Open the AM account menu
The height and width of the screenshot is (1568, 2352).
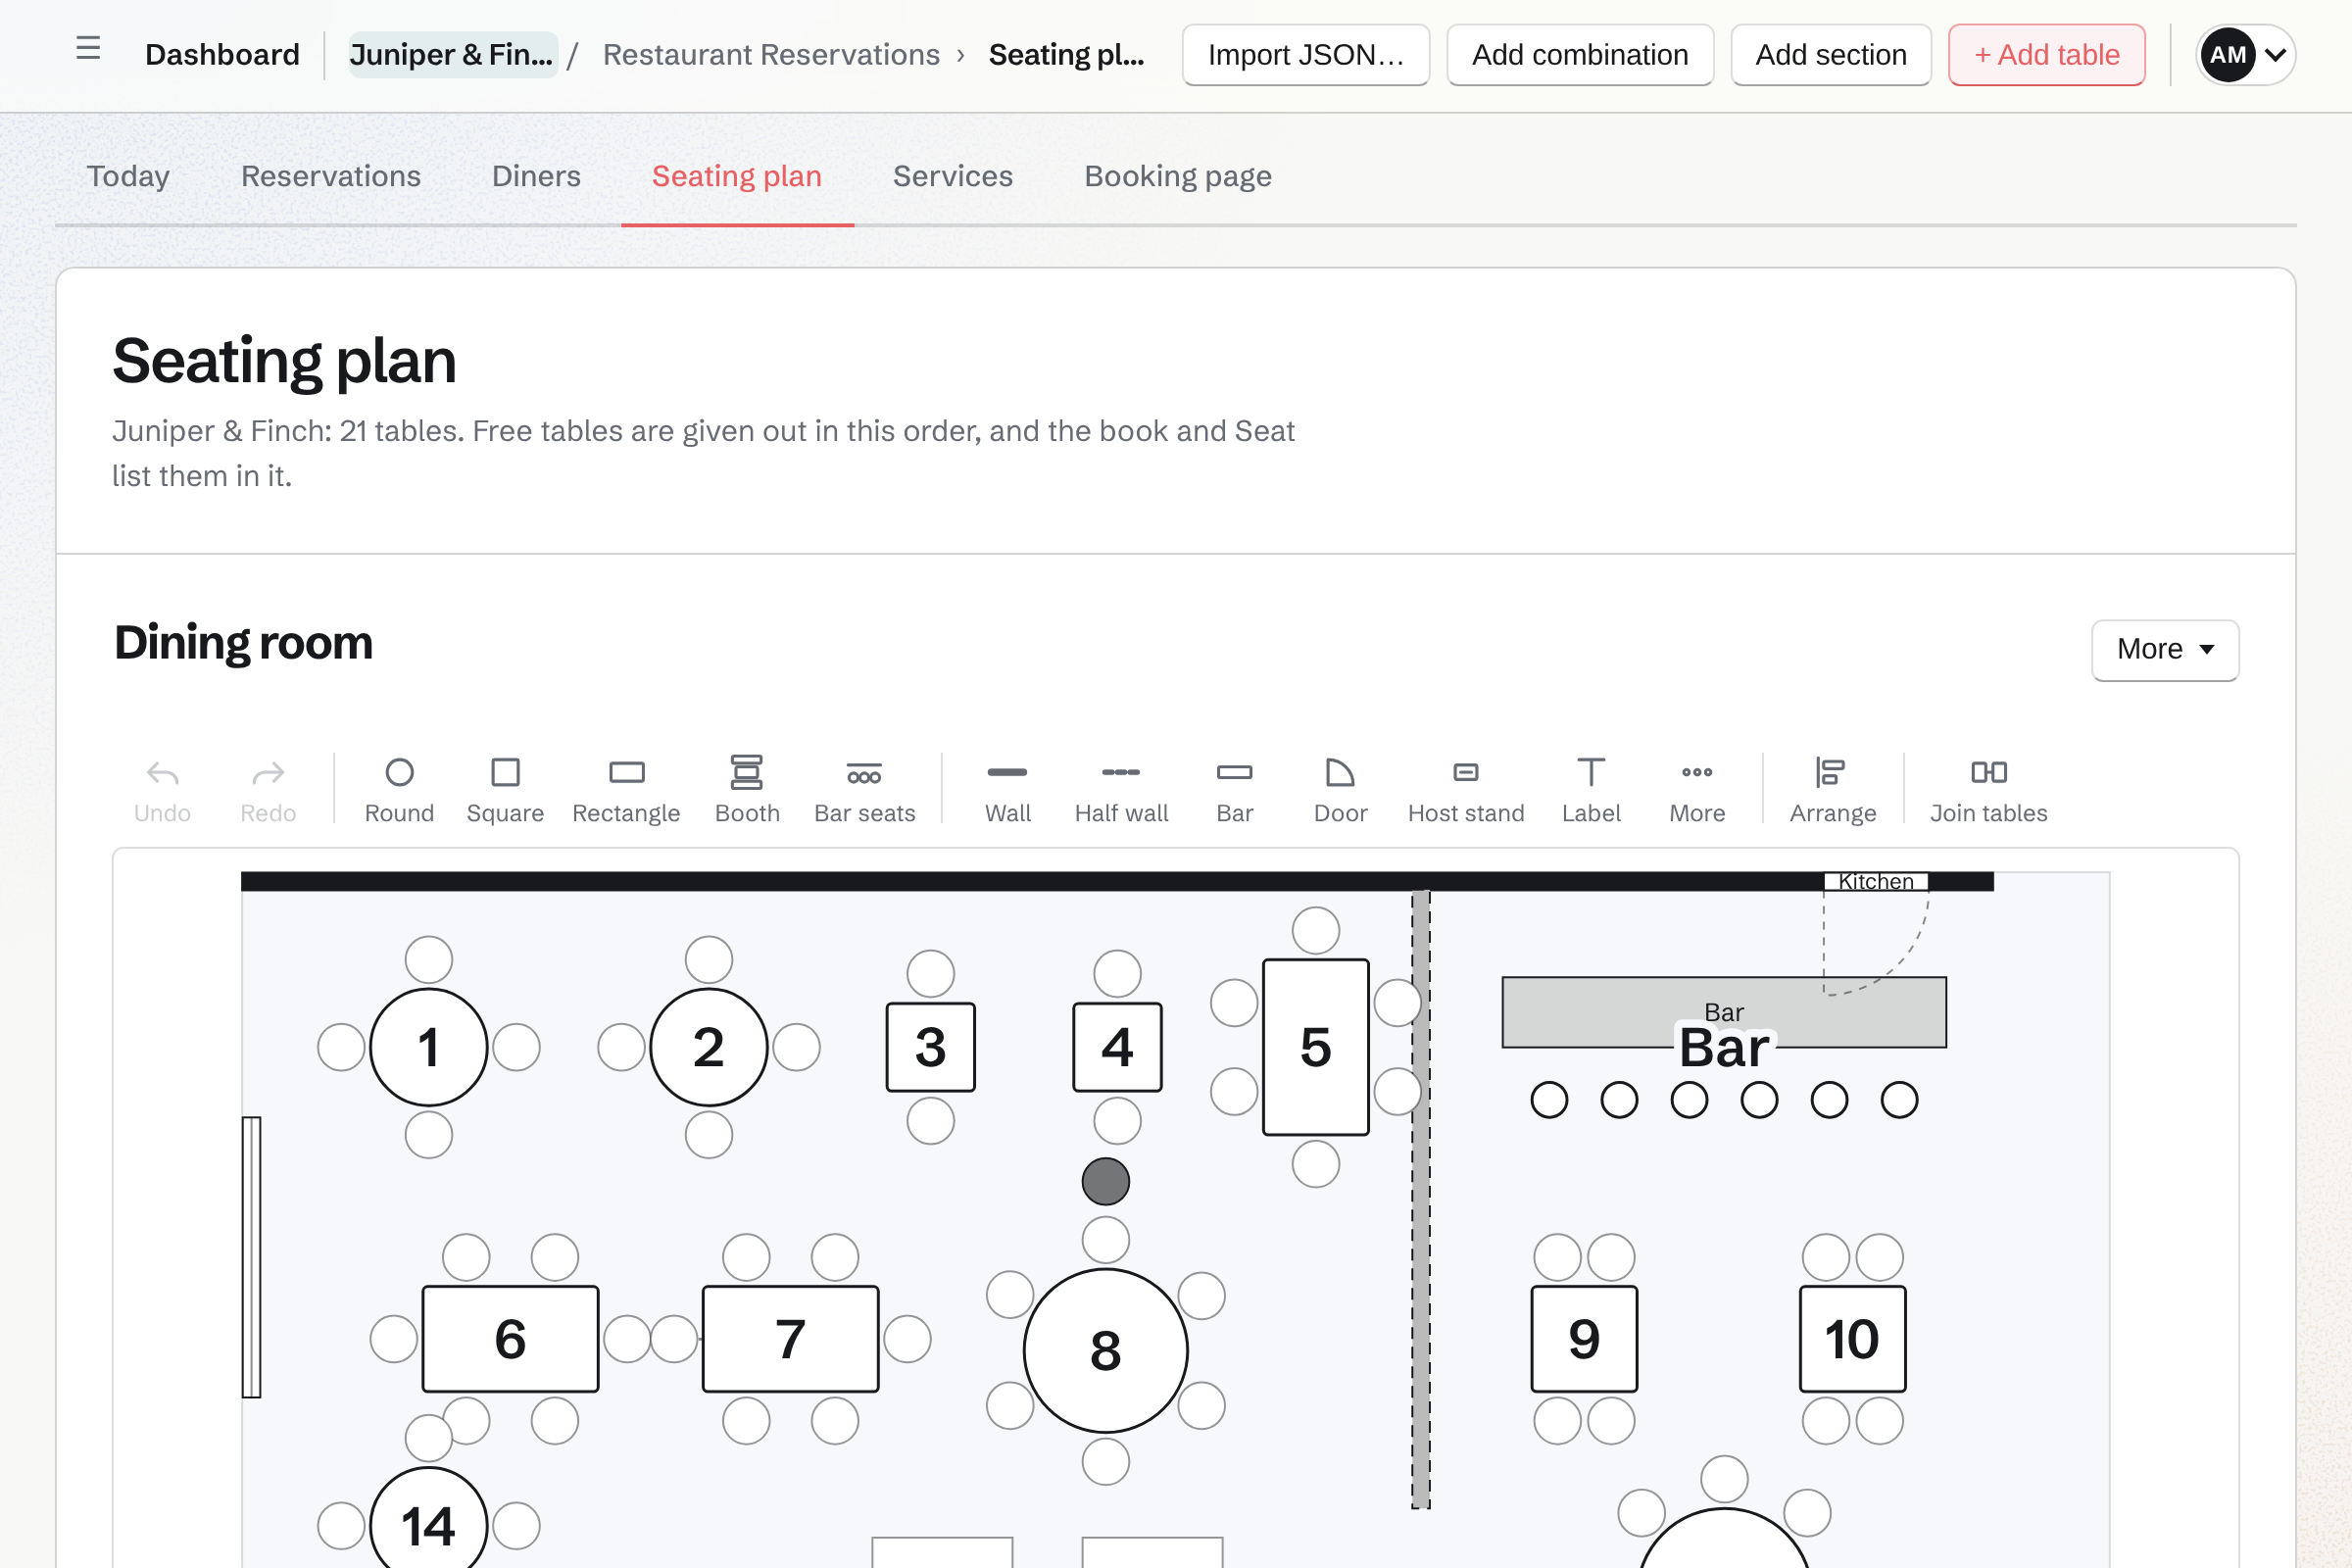click(2245, 55)
